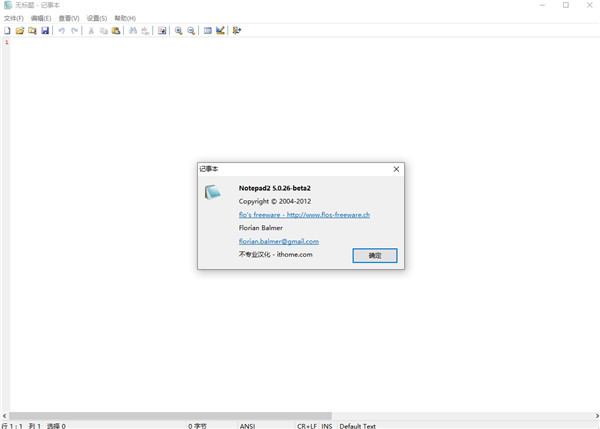Click the horizontal scrollbar at the bottom
Screen dimensions: 600x429
170,416
